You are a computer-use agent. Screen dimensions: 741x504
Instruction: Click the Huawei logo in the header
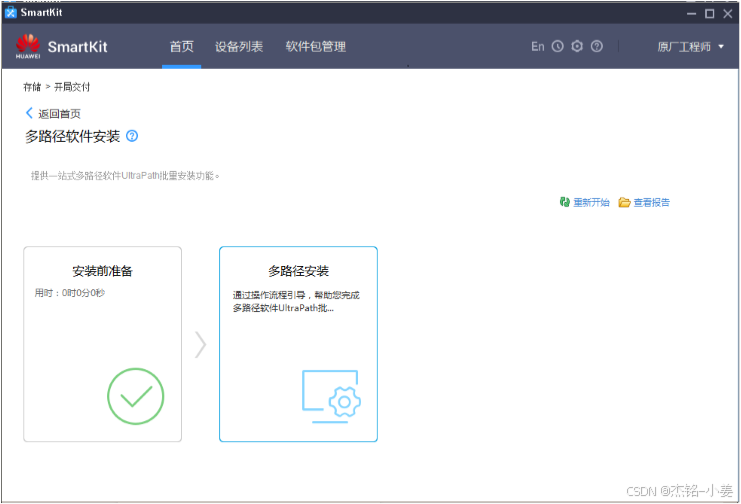click(x=28, y=46)
